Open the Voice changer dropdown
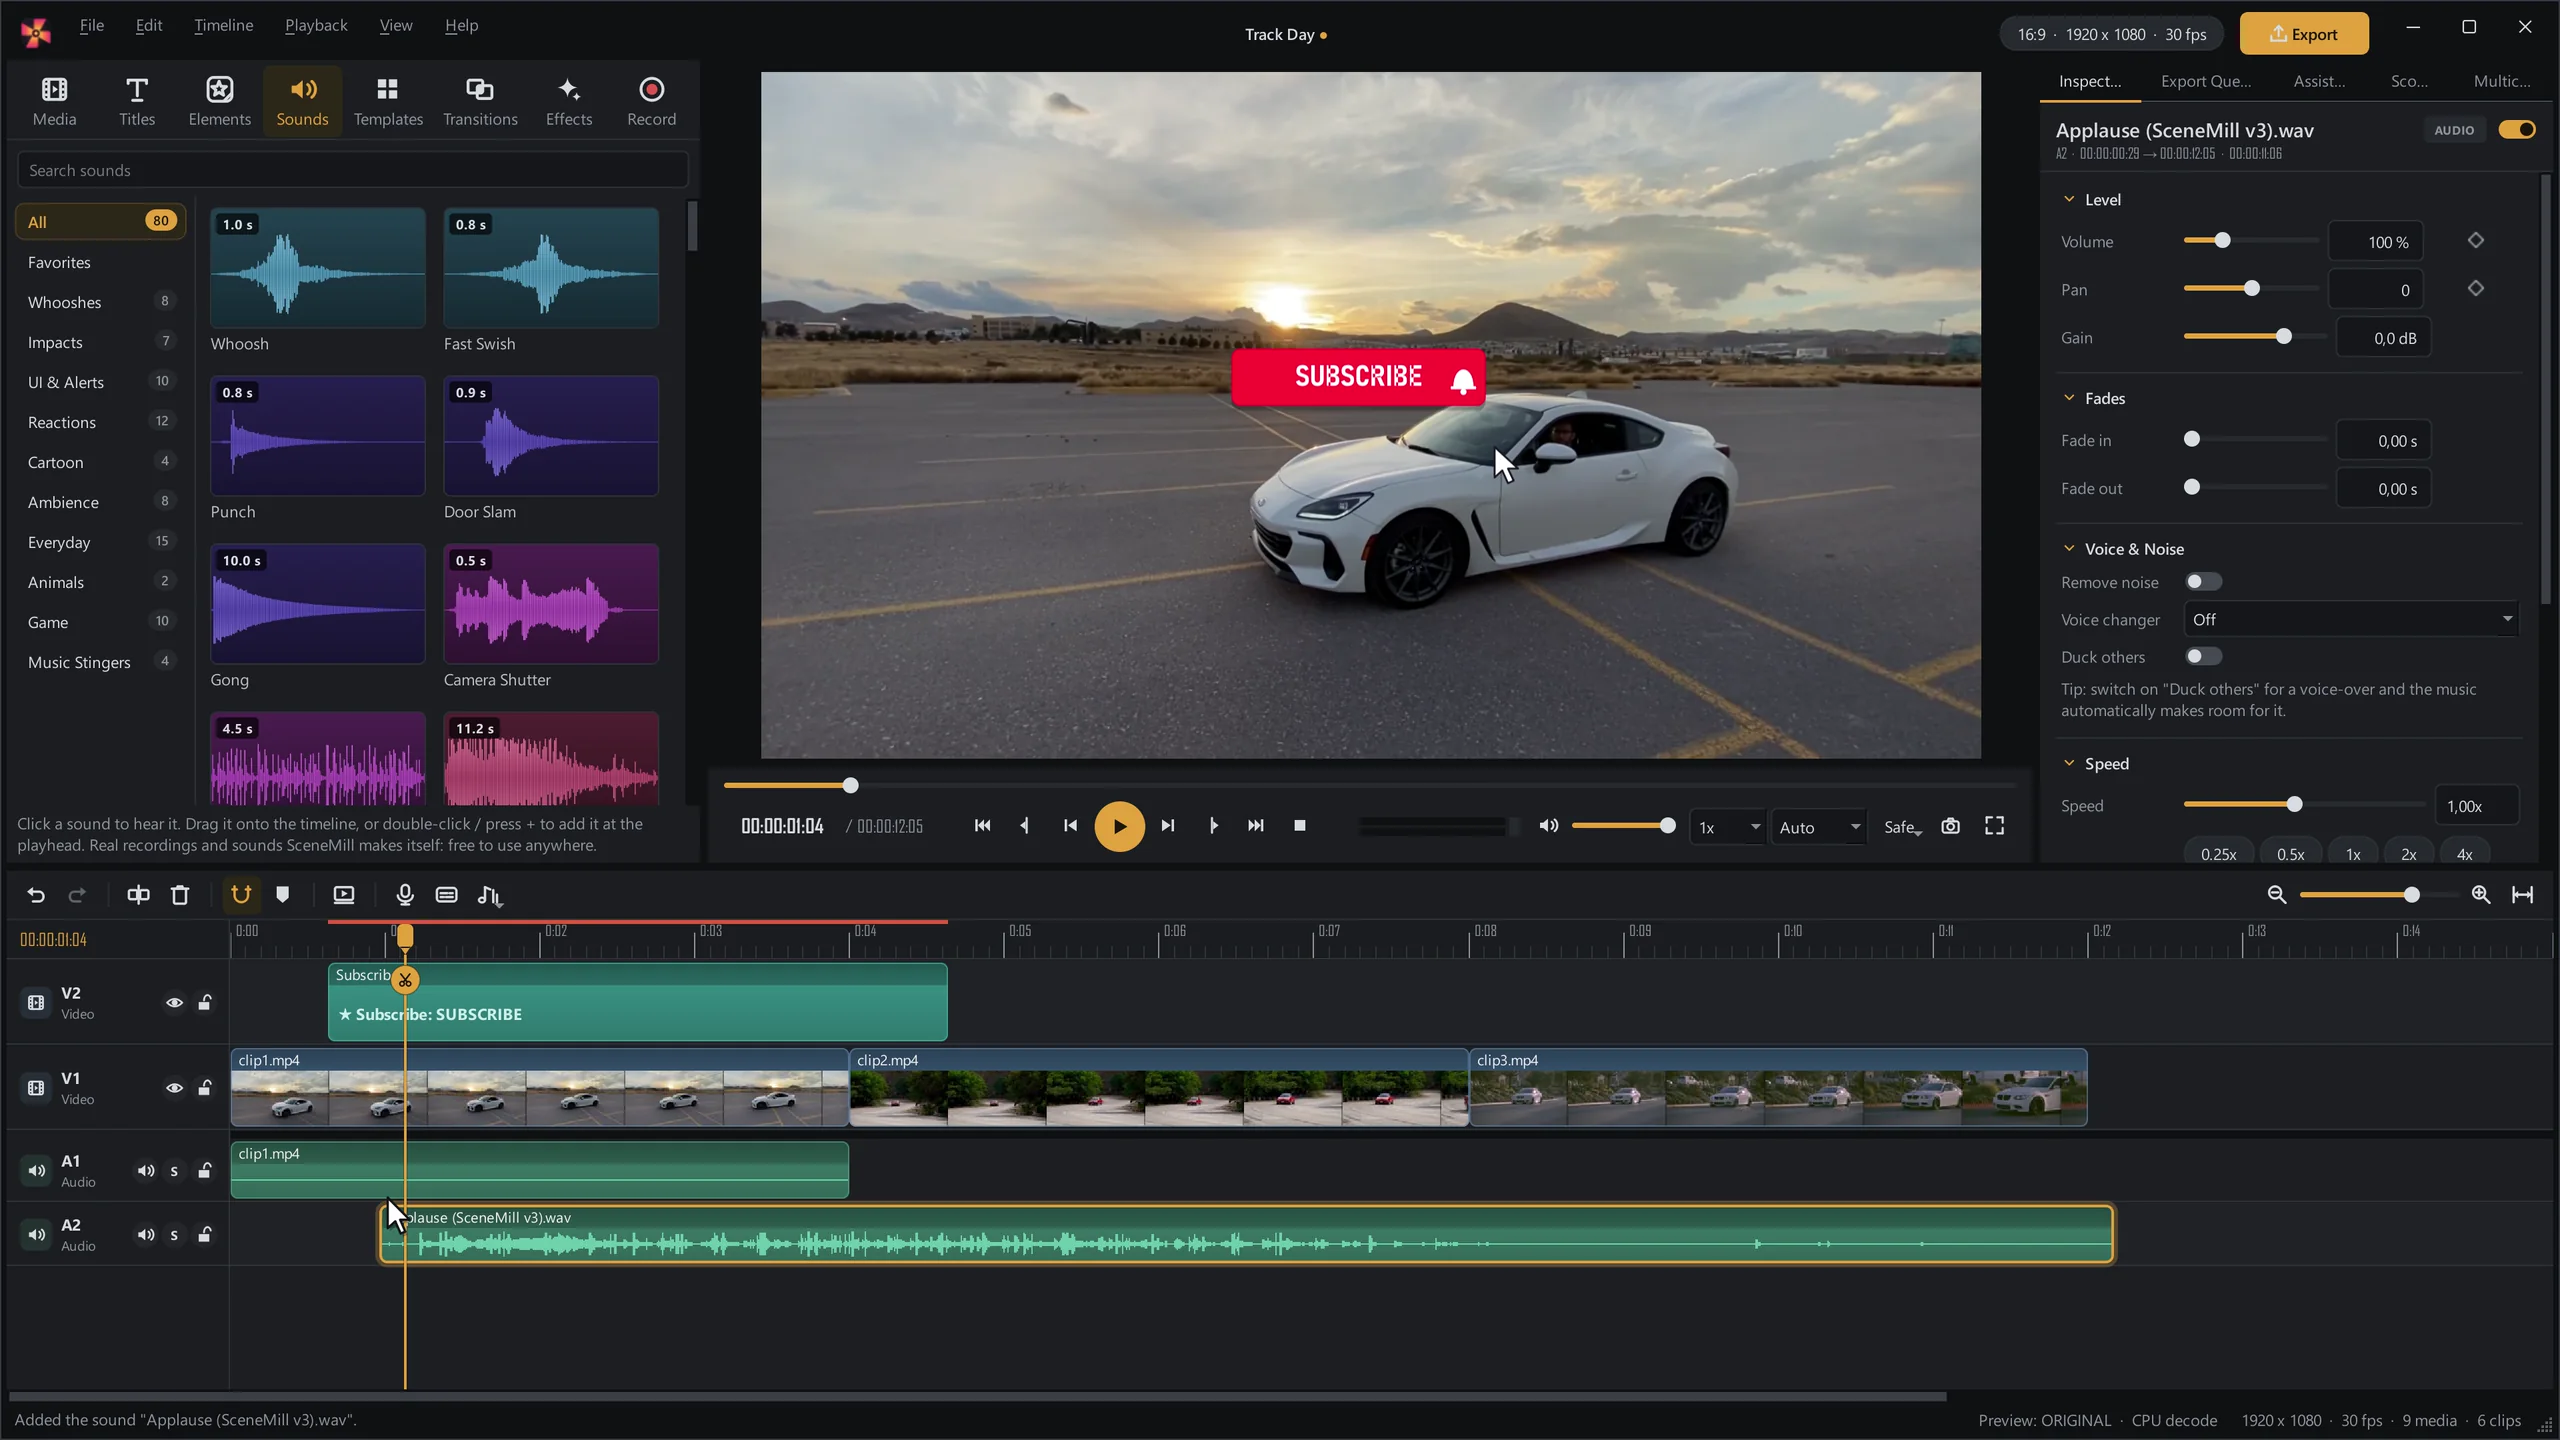This screenshot has width=2560, height=1440. (2350, 620)
